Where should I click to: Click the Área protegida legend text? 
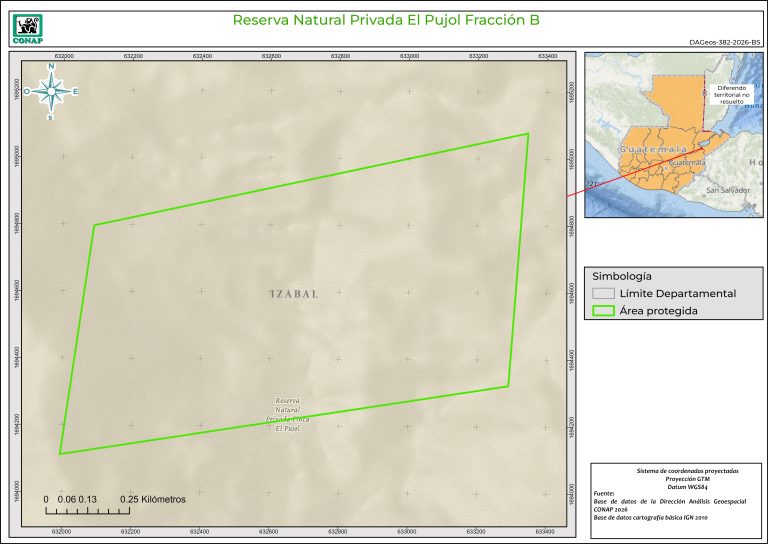click(x=658, y=311)
